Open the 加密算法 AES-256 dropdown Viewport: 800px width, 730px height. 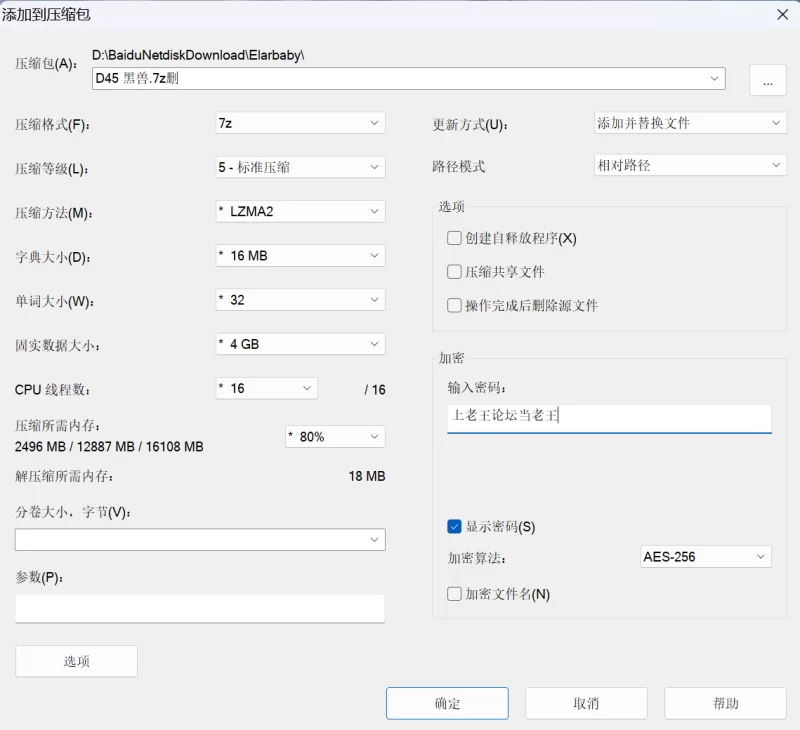706,557
